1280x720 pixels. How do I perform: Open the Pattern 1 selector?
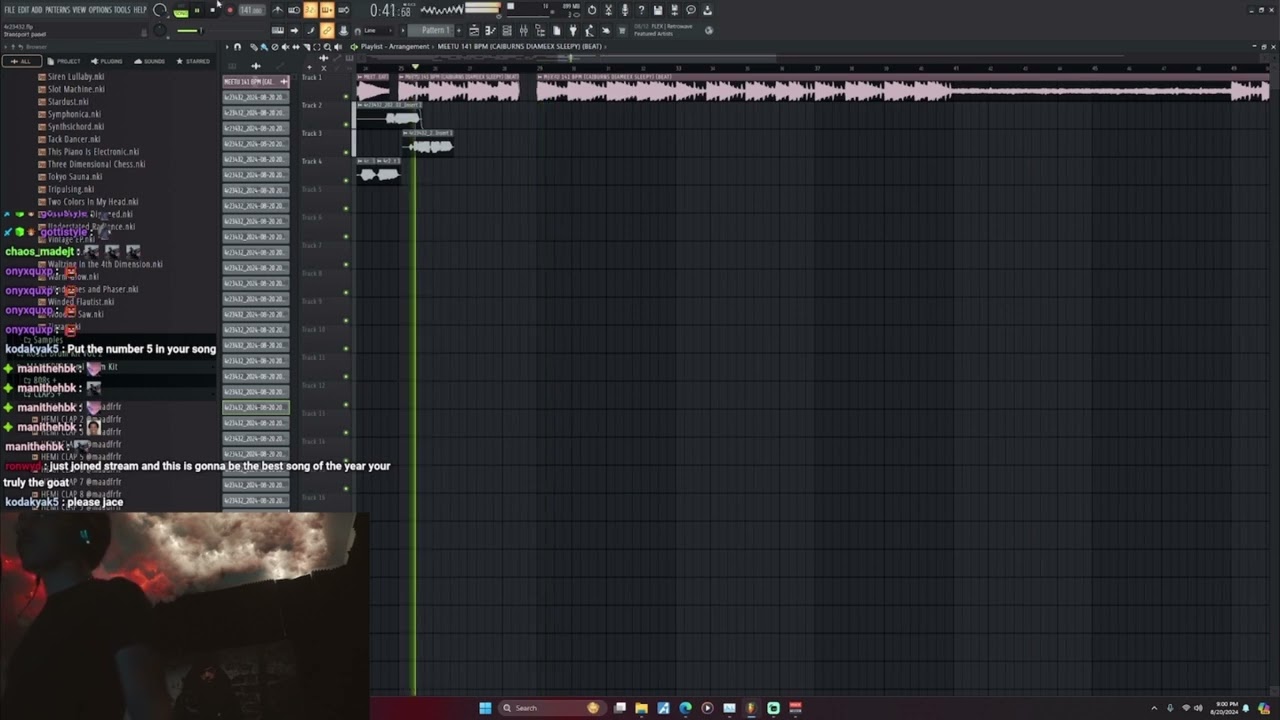[431, 30]
